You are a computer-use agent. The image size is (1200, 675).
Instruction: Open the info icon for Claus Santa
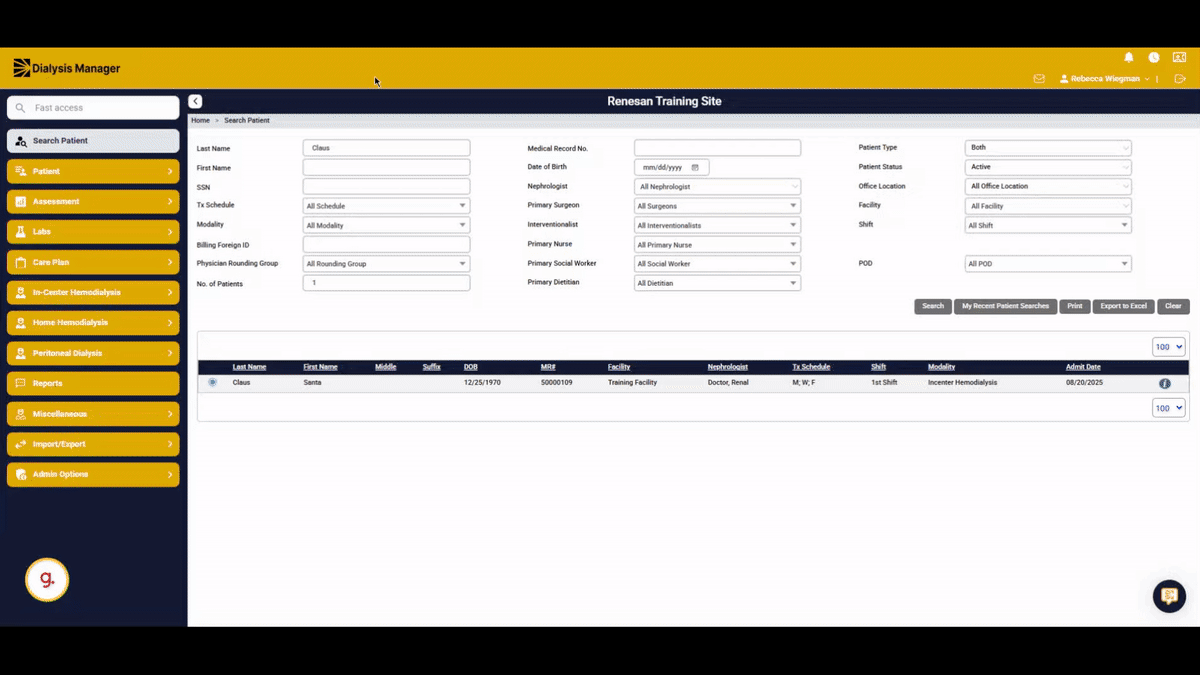click(1165, 383)
